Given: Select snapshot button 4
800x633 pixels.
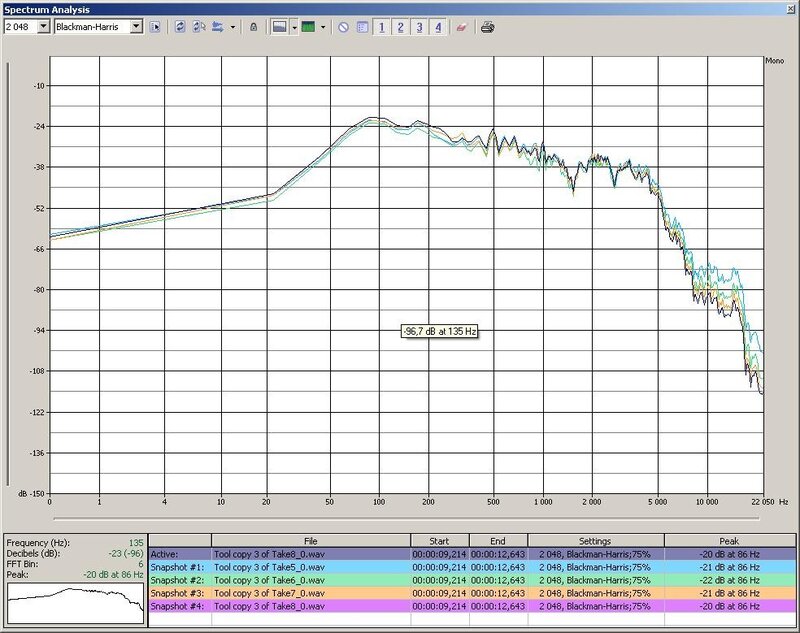Looking at the screenshot, I should click(439, 27).
